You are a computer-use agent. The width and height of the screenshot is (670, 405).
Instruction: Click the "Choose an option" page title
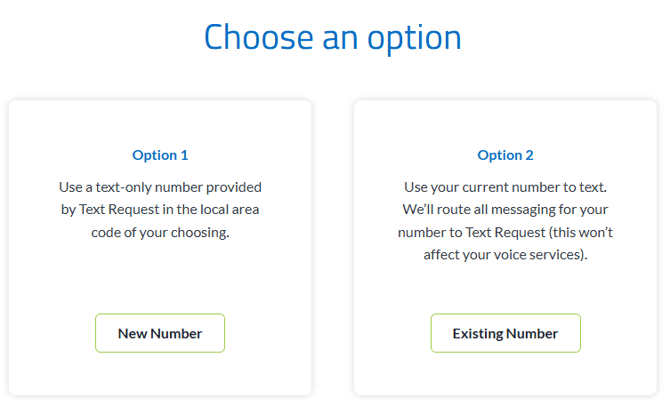pyautogui.click(x=333, y=37)
